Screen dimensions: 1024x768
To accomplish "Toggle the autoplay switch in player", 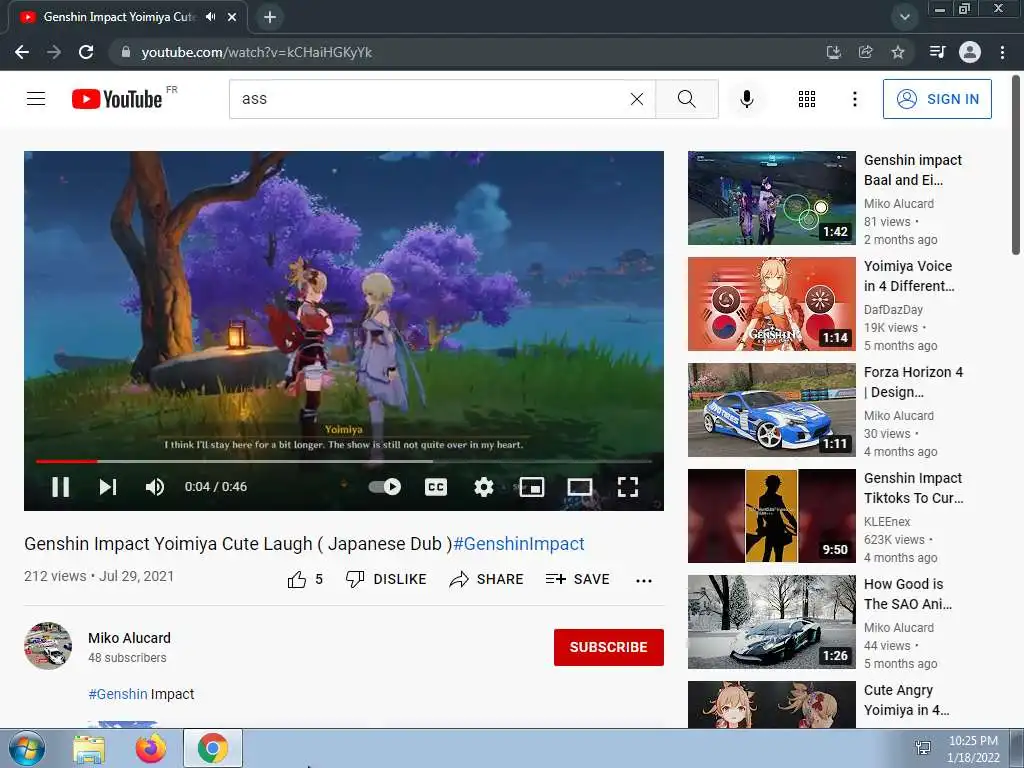I will (385, 487).
